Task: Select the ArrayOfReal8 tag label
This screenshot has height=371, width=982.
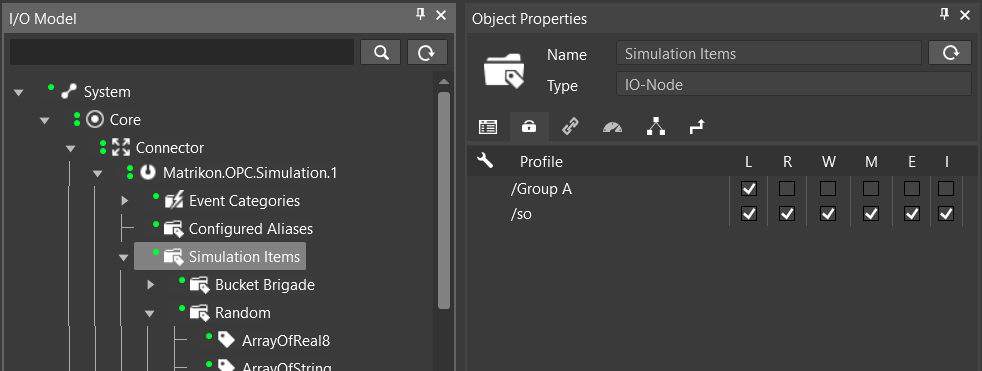Action: tap(286, 341)
